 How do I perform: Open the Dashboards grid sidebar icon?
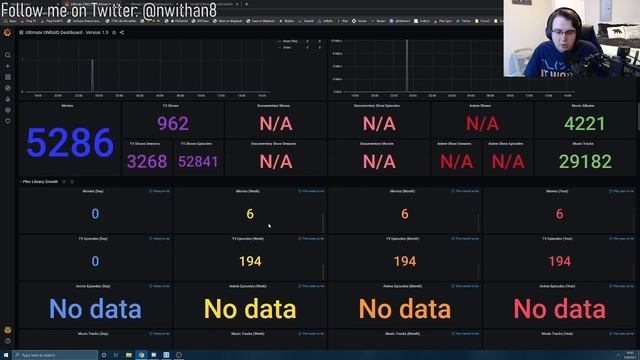coord(7,77)
